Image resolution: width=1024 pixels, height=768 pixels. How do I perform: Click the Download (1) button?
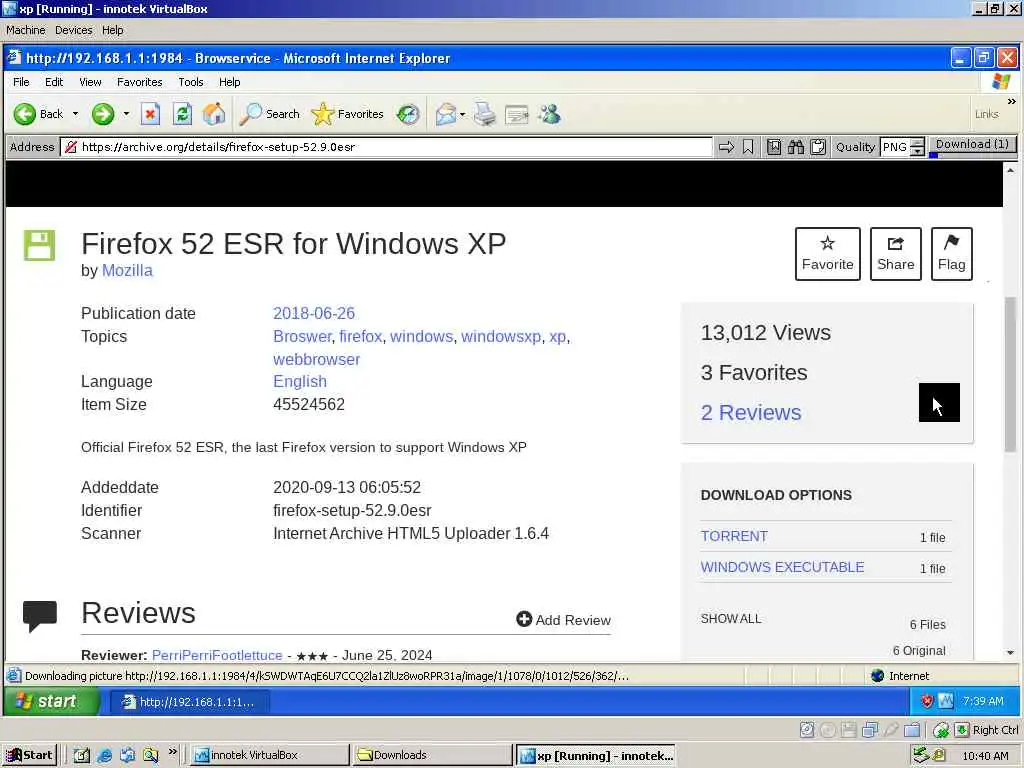[x=972, y=144]
